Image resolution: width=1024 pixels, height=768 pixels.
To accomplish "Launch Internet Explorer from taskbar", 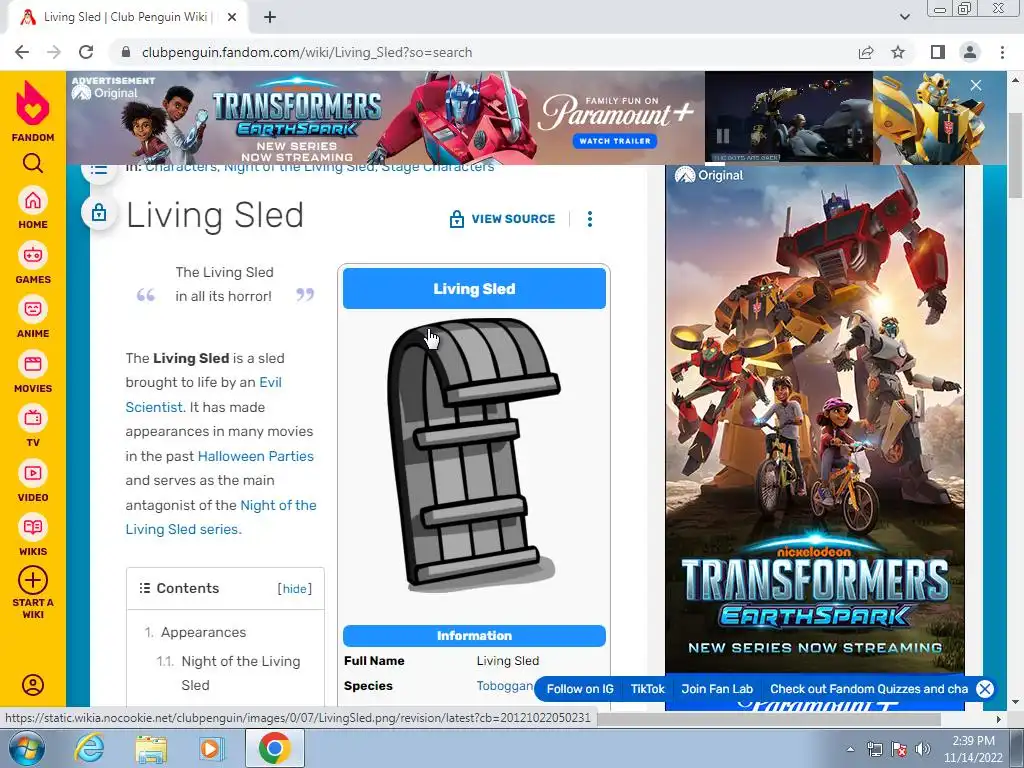I will click(x=88, y=748).
